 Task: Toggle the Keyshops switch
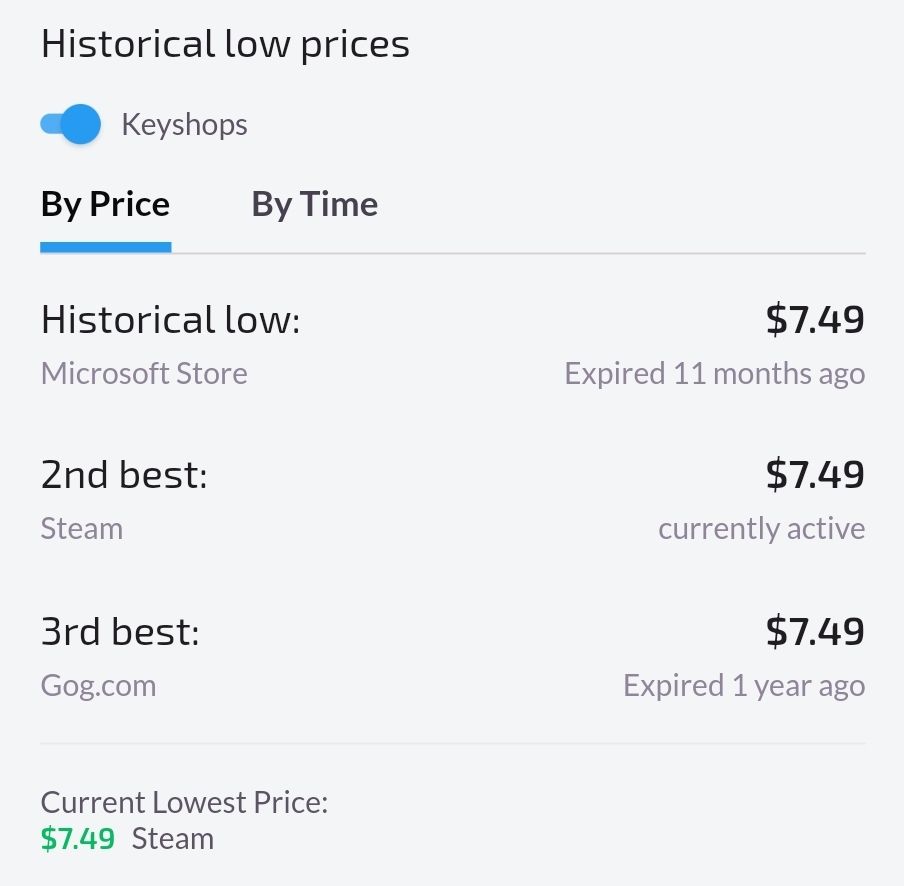pos(71,125)
